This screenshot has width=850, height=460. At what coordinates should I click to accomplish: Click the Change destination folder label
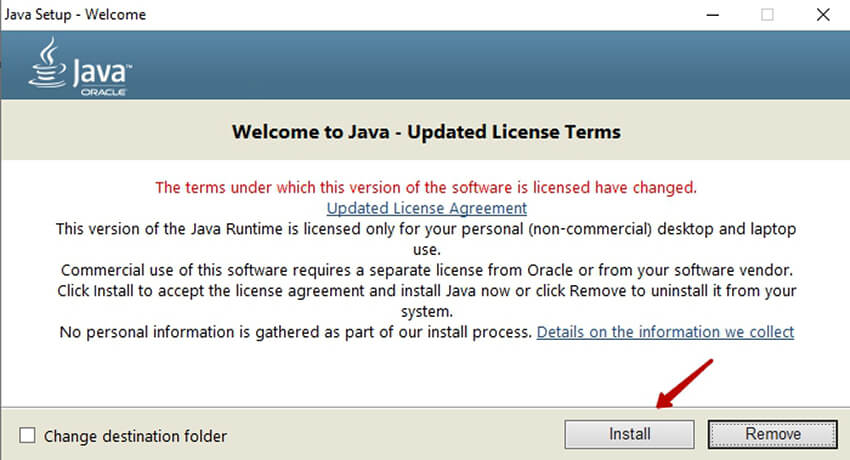135,436
